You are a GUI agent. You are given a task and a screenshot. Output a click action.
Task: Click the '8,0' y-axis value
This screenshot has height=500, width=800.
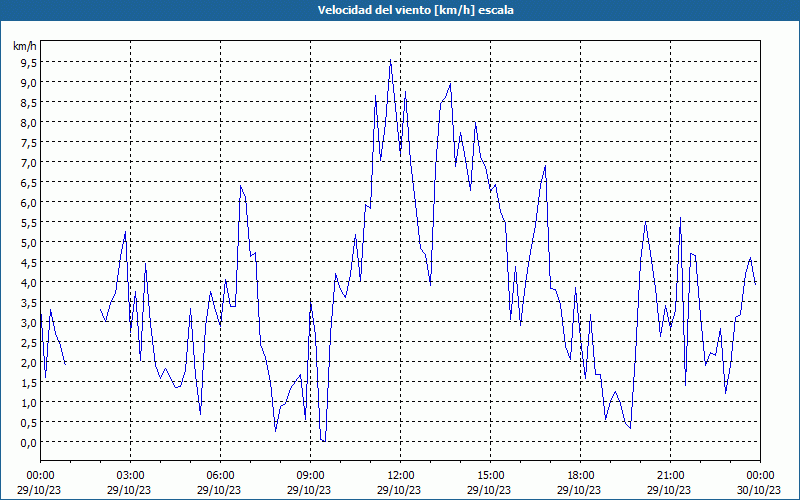[29, 122]
